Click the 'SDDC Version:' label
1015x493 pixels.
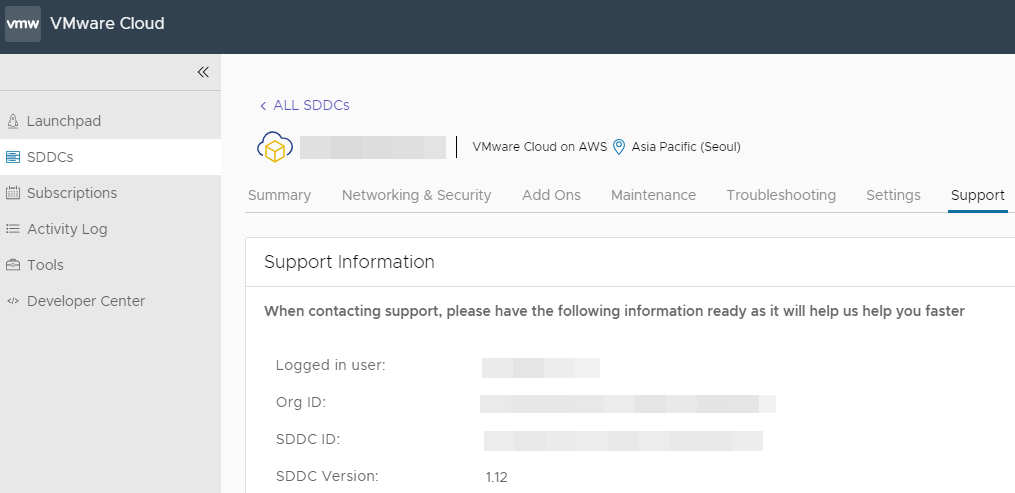click(x=328, y=476)
